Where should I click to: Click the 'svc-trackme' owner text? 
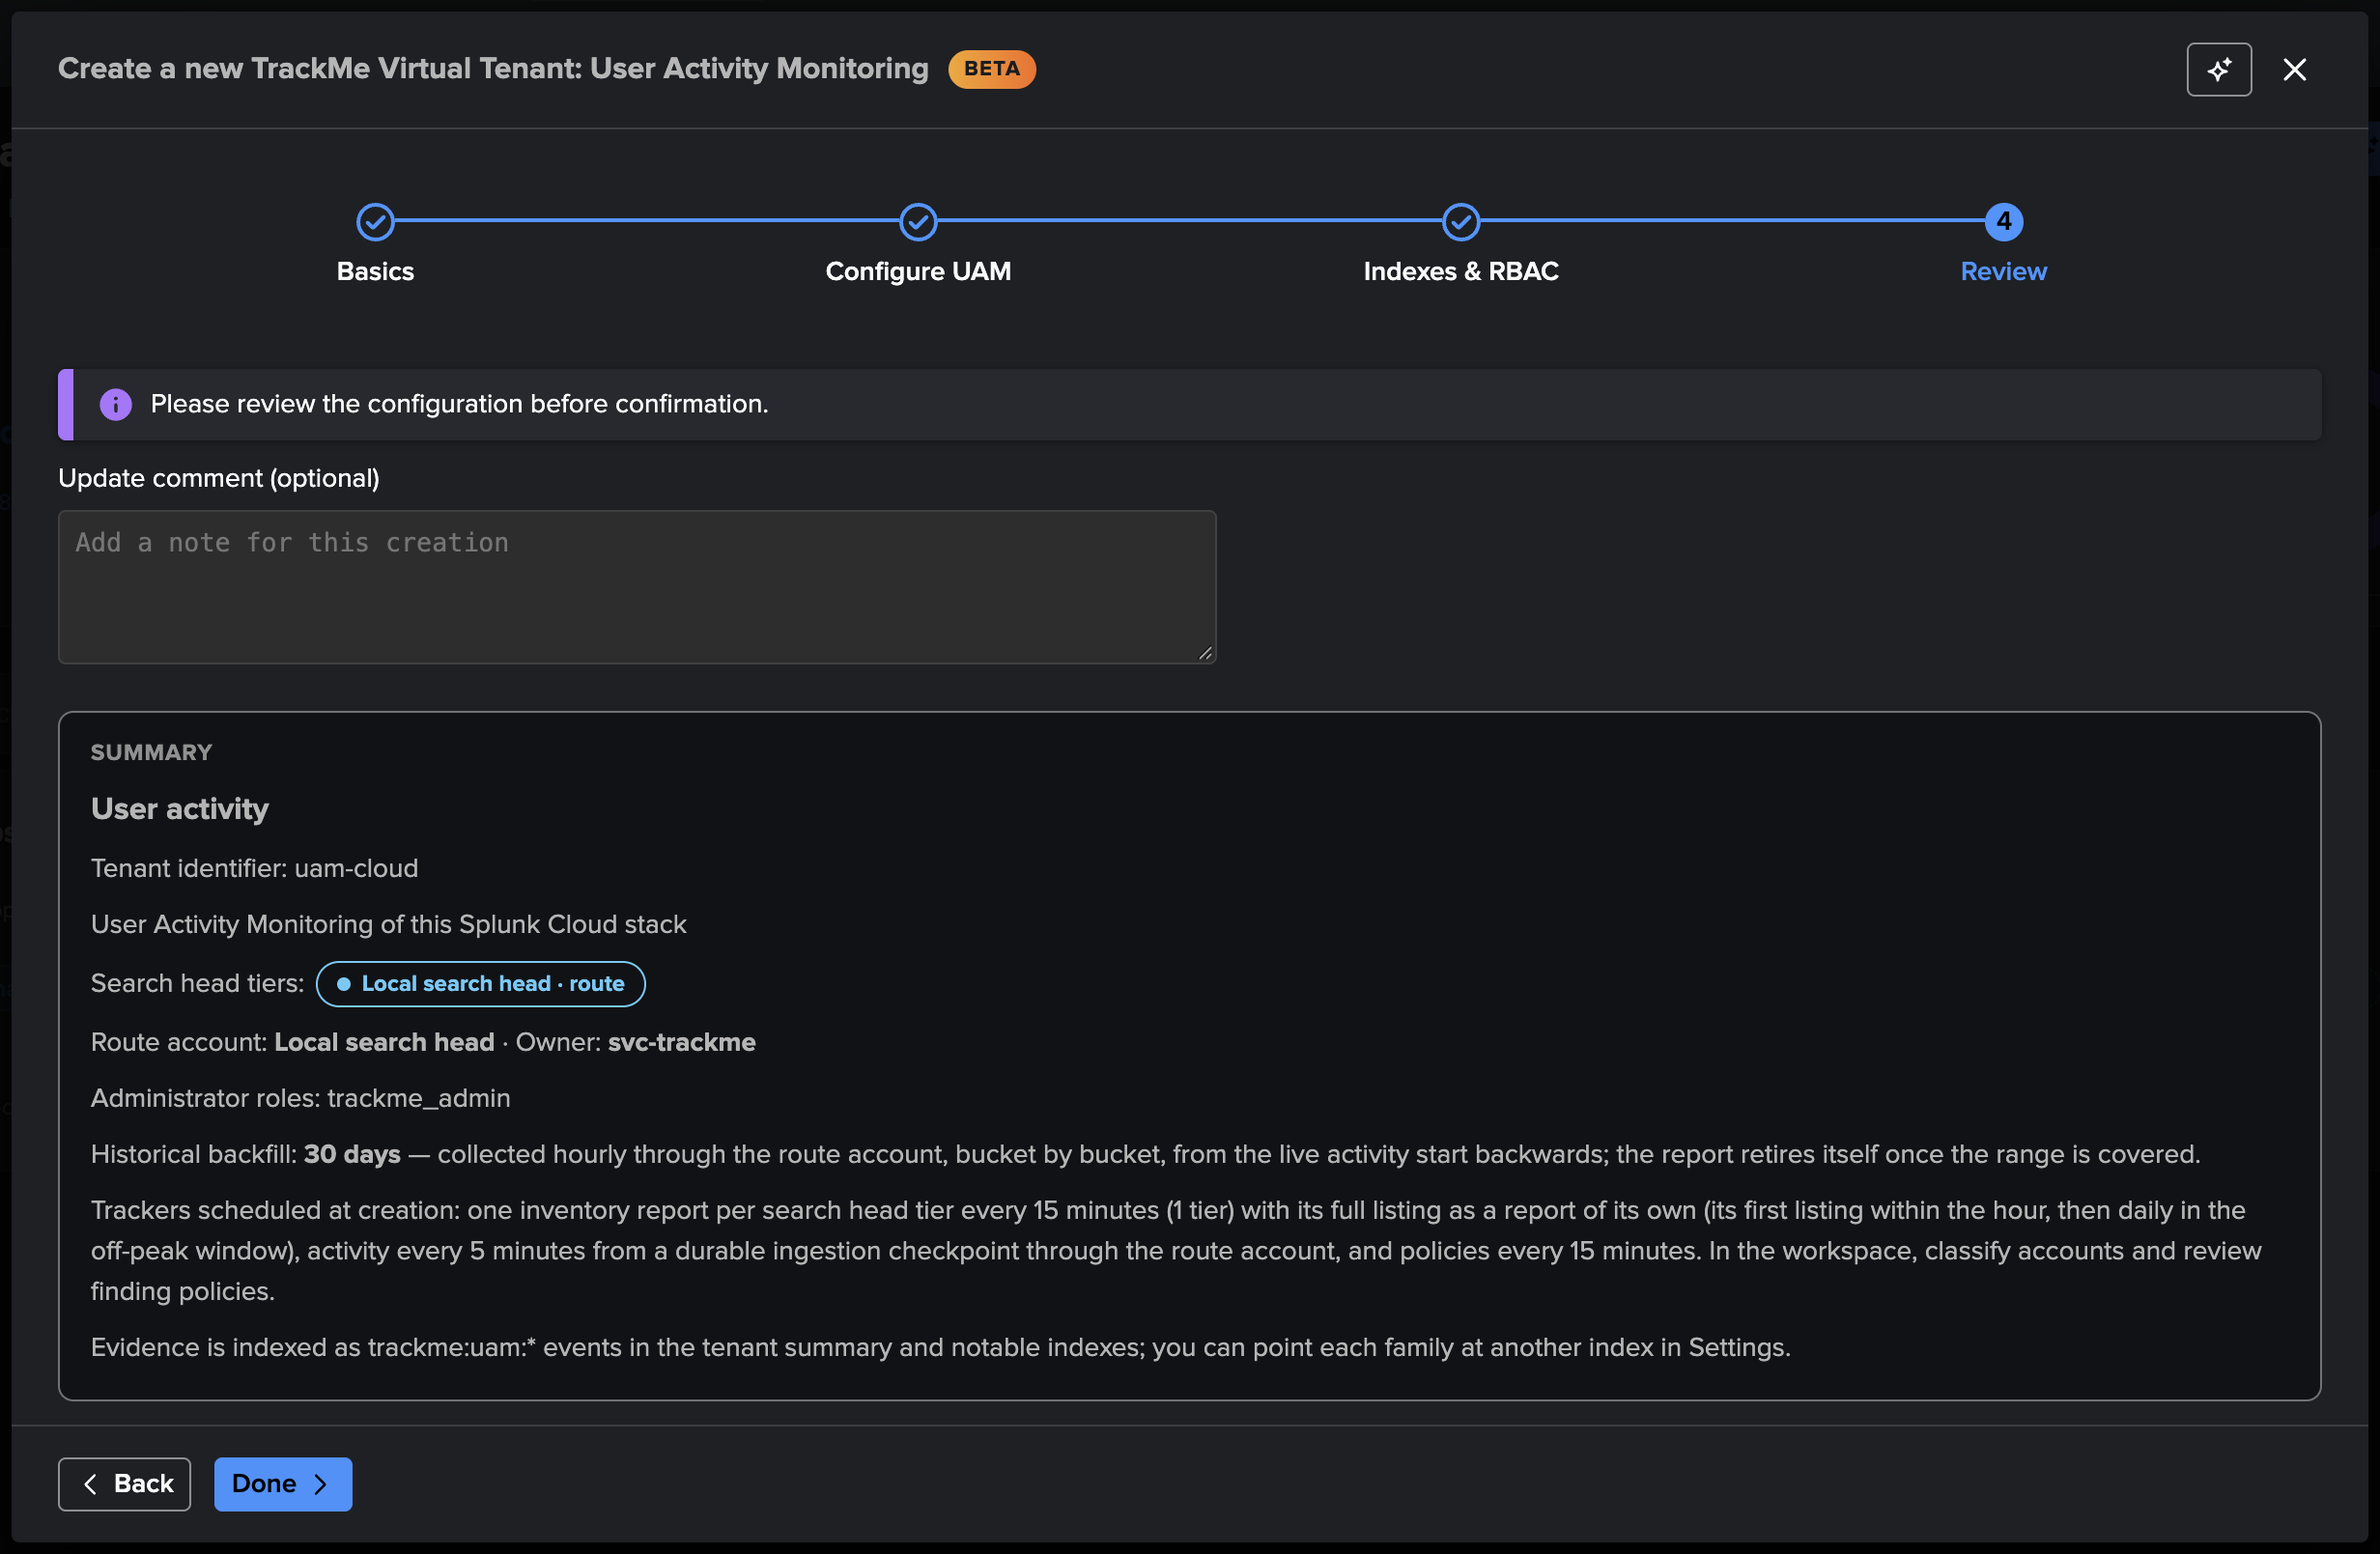tap(681, 1042)
